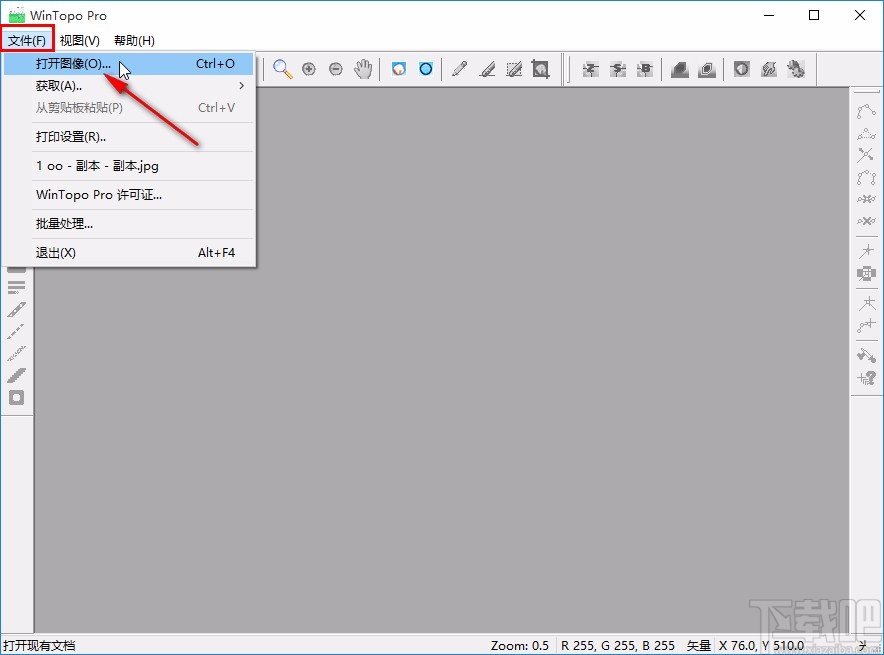Click the half-shaded circle threshold icon
Viewport: 884px width, 655px height.
coord(741,69)
